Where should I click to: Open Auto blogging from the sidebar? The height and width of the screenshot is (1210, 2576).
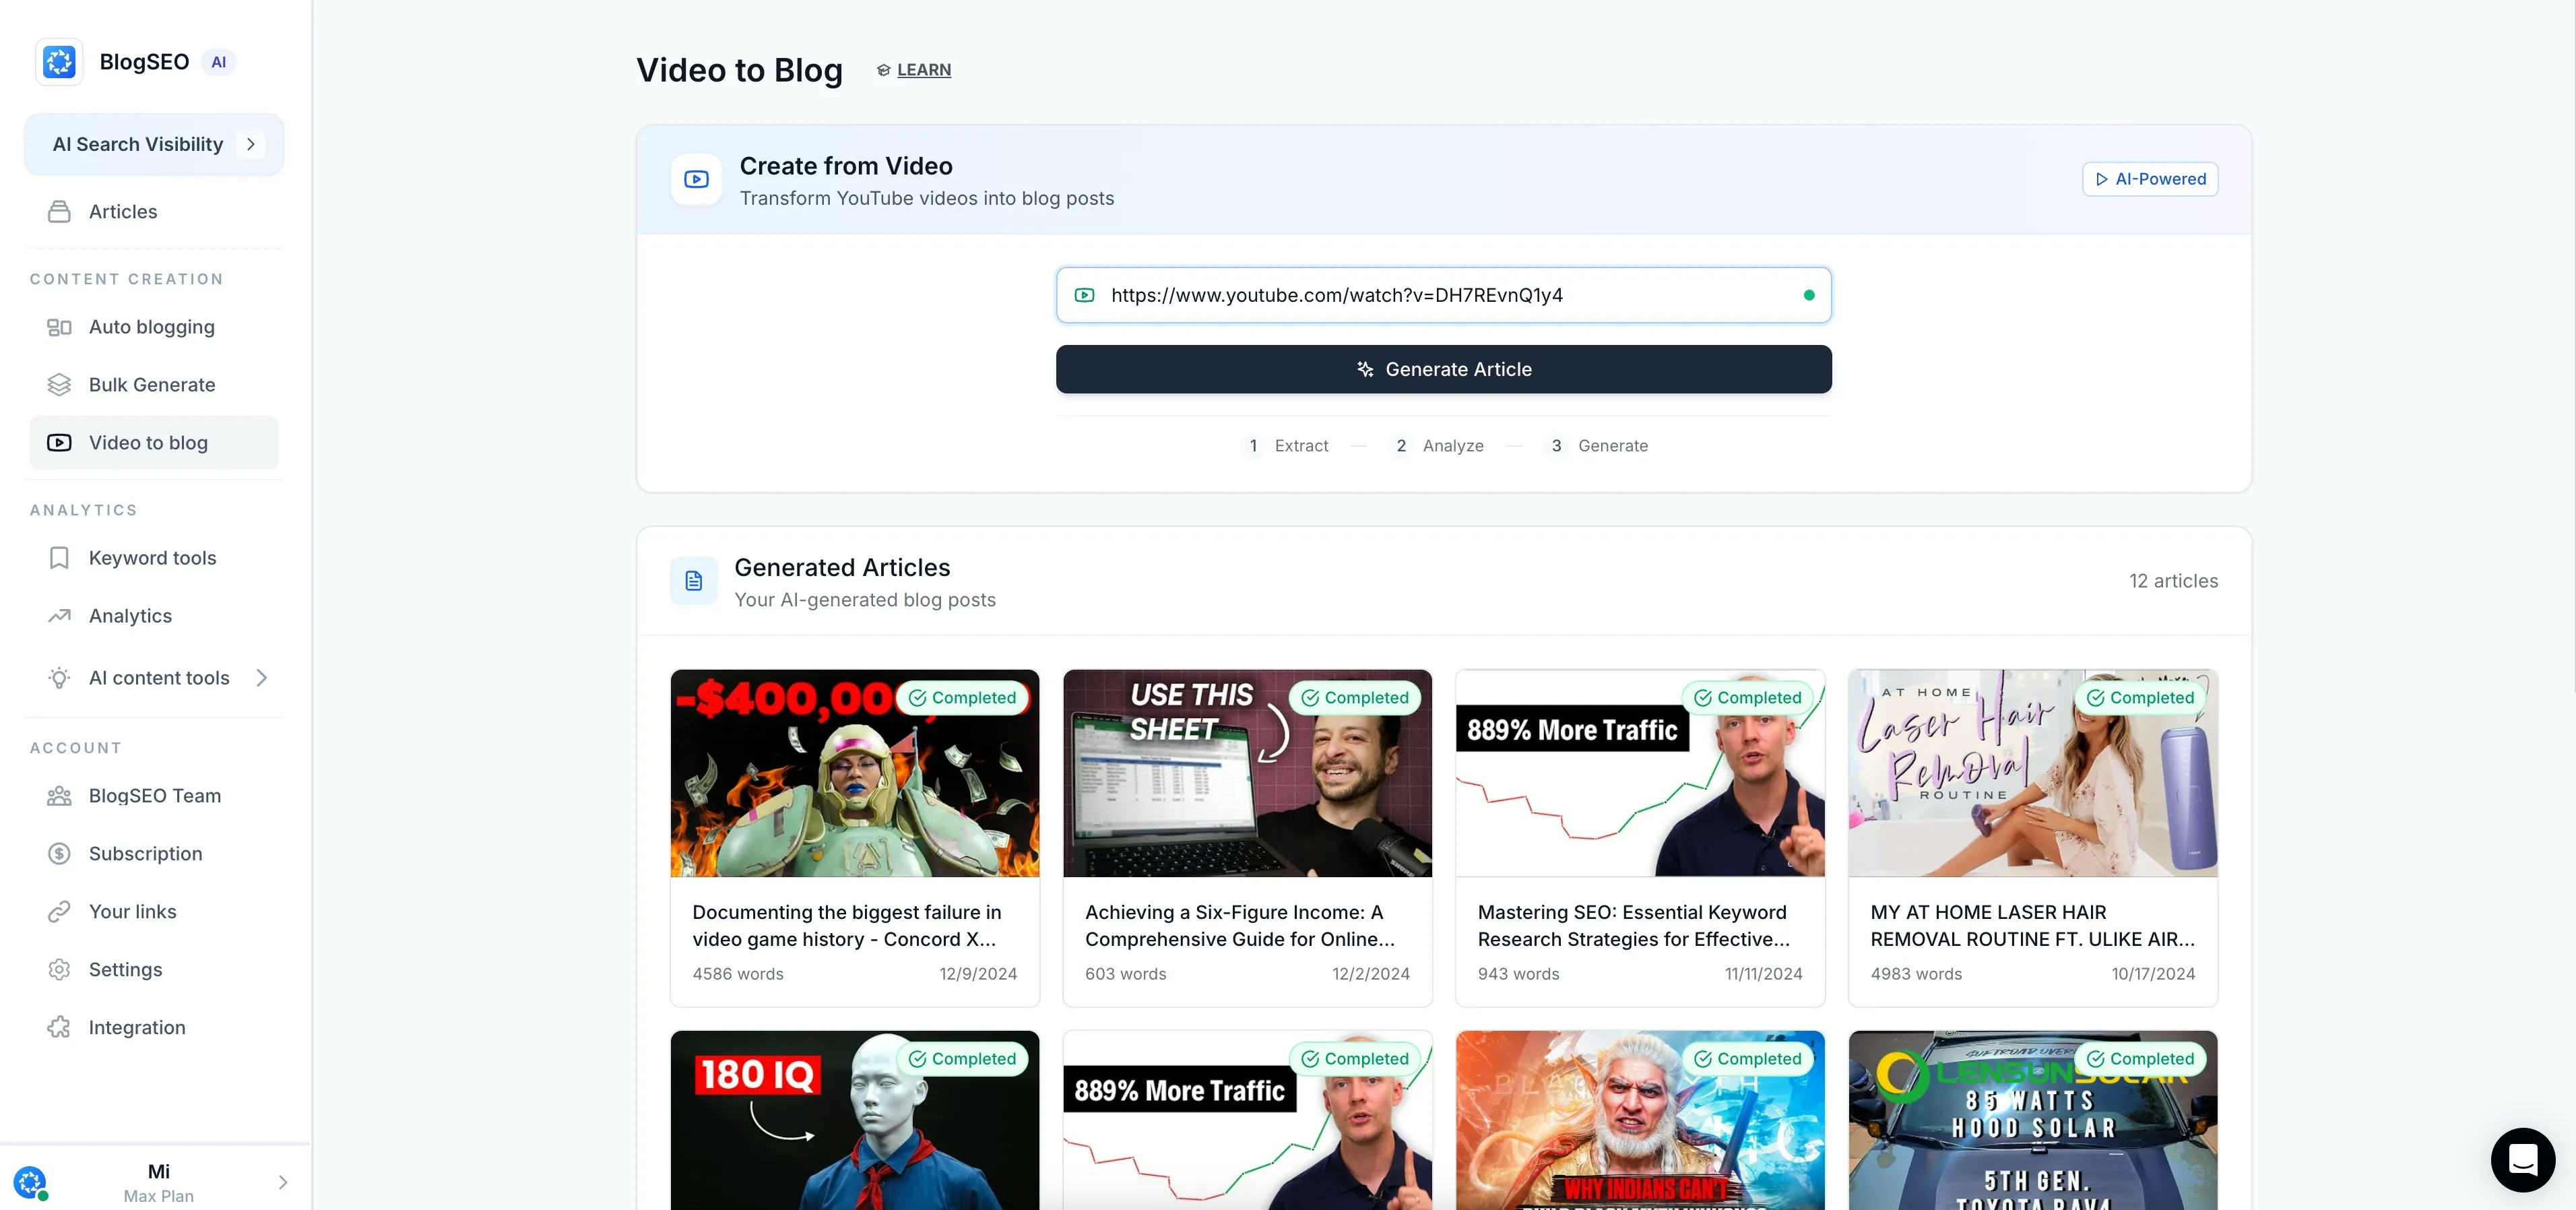coord(151,327)
